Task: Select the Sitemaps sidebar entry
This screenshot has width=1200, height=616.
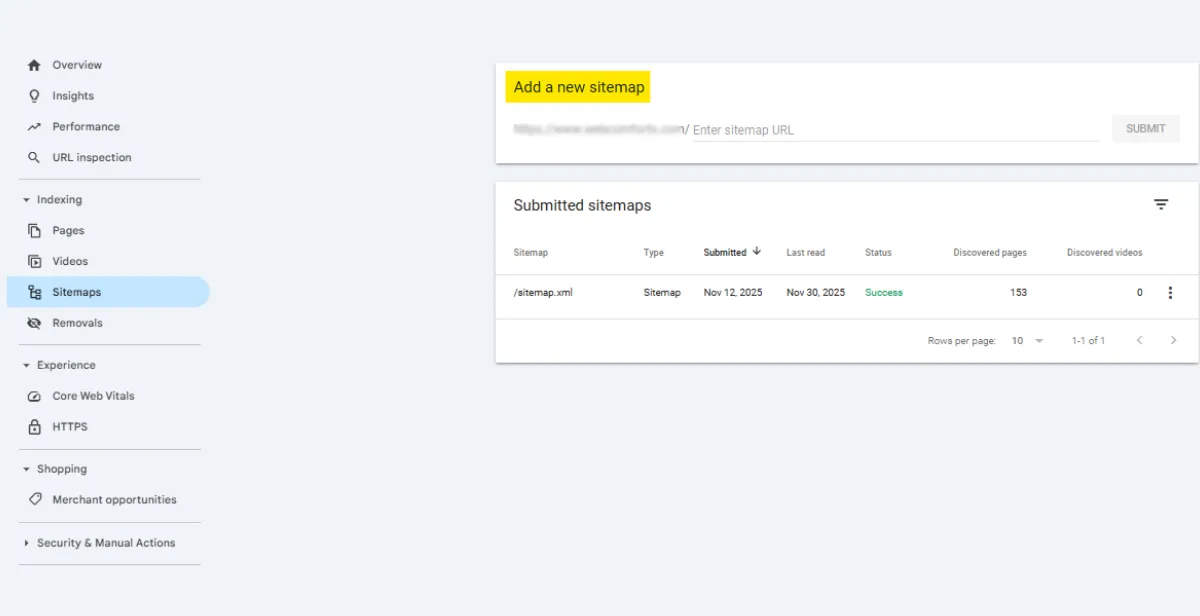Action: point(76,291)
